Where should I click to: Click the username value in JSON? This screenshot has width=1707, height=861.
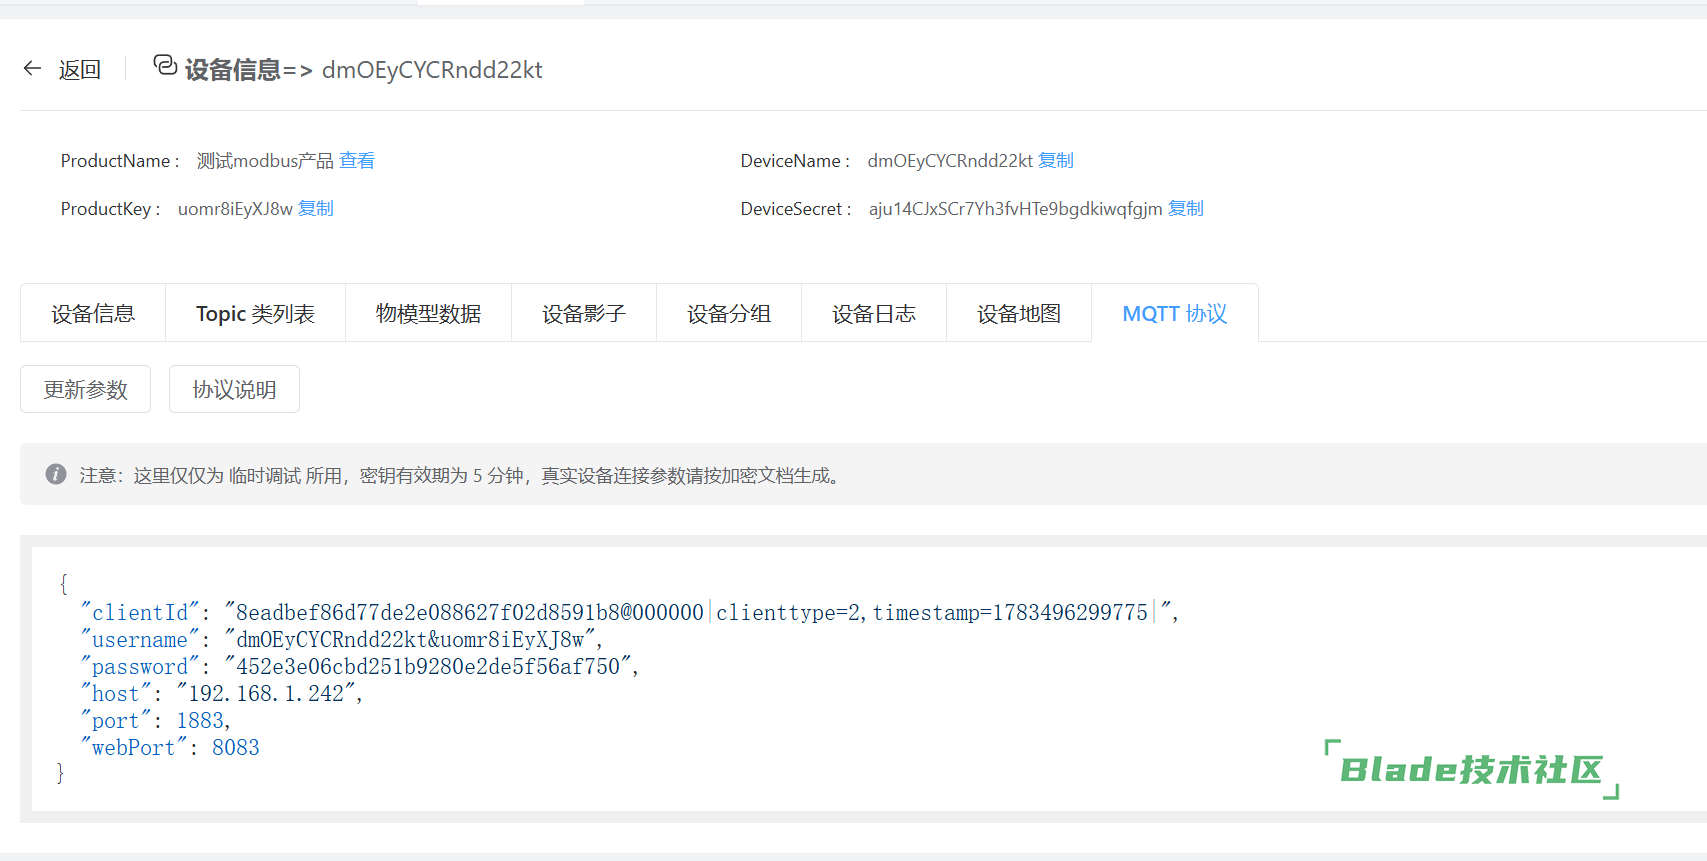click(x=410, y=639)
